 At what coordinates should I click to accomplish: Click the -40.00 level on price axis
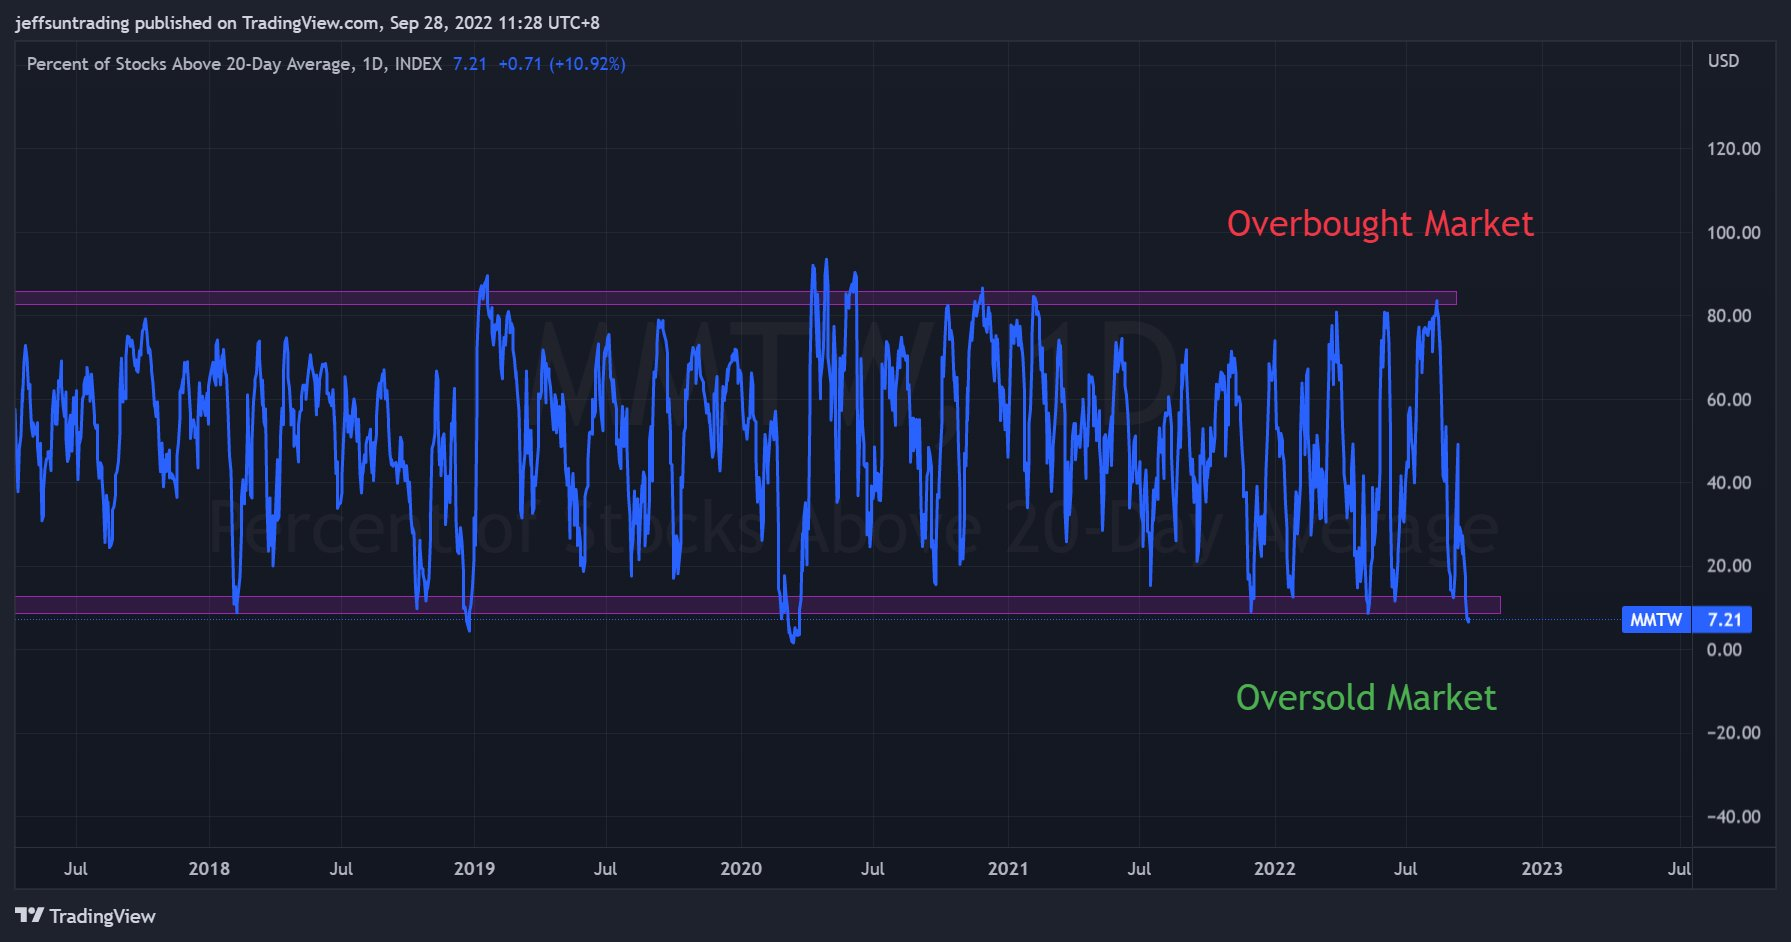point(1733,816)
